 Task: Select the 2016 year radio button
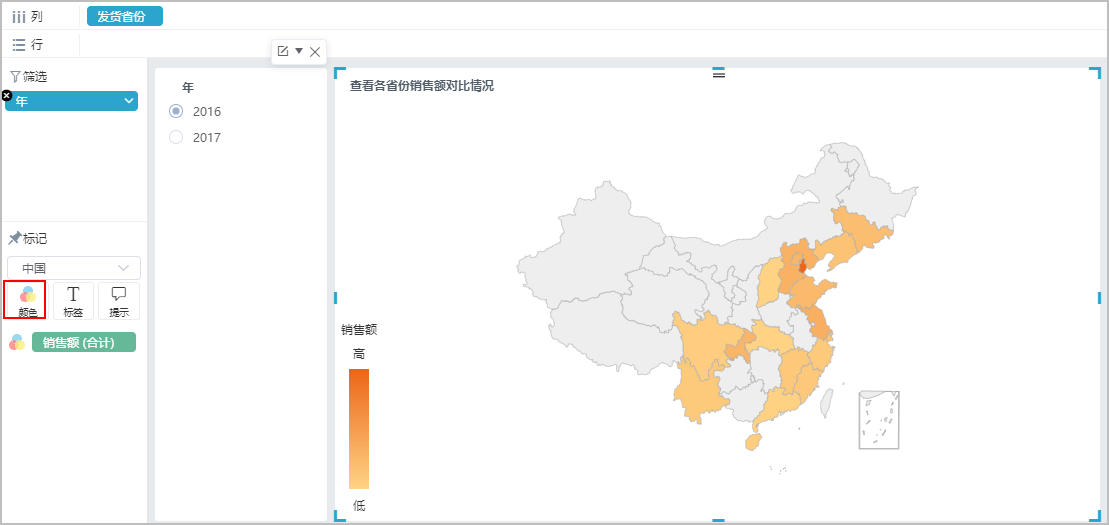(x=176, y=111)
